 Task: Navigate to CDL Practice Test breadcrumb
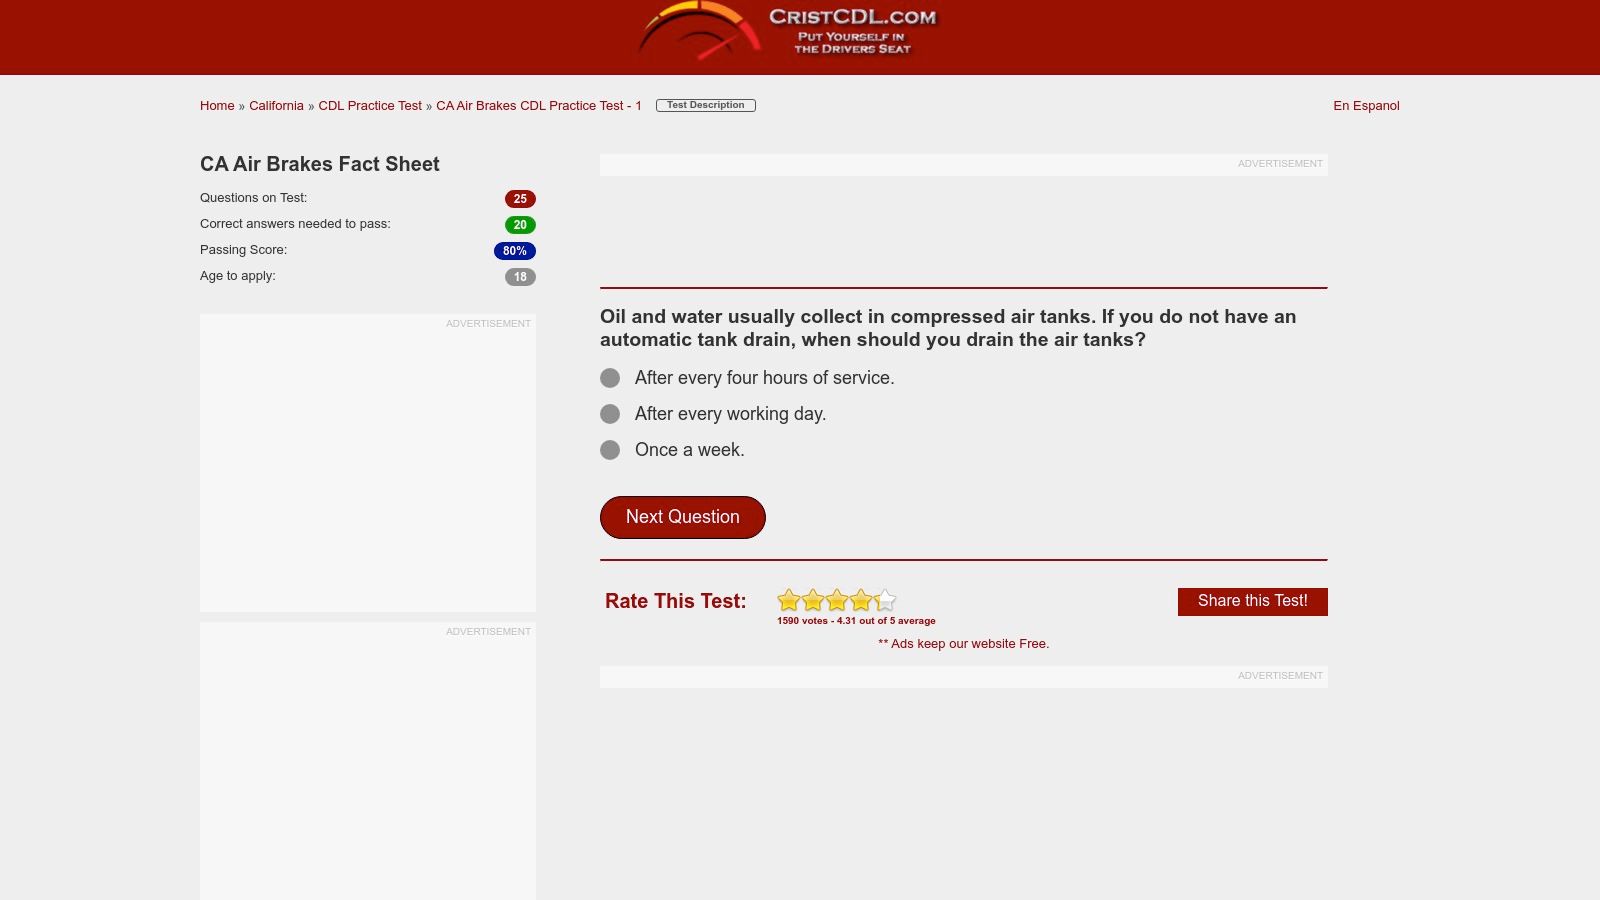pos(370,106)
